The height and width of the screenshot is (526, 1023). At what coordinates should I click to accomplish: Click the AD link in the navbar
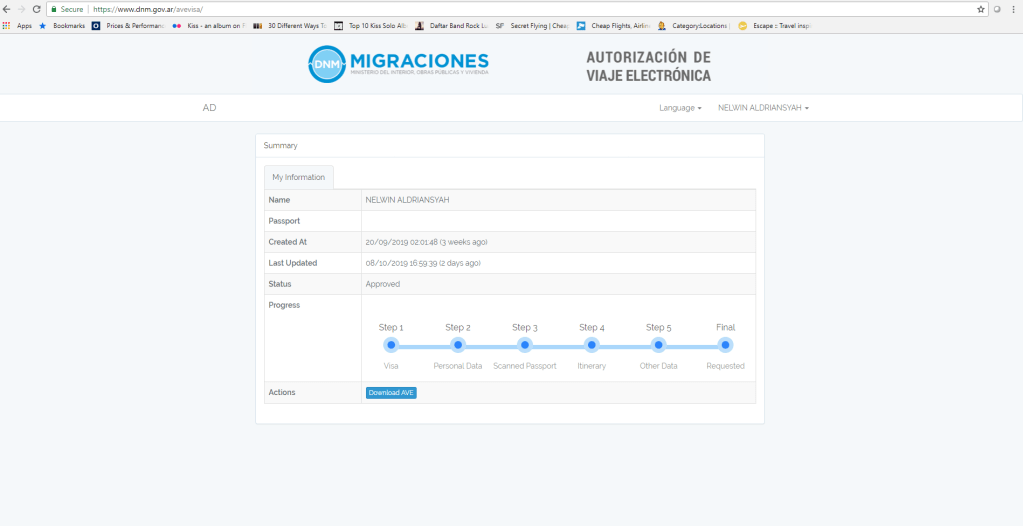209,108
